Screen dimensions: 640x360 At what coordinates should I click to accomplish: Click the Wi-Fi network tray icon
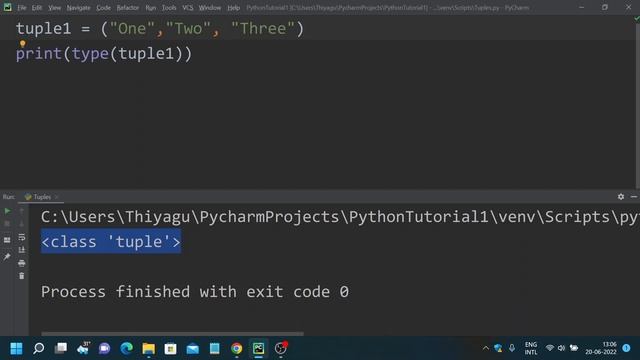point(550,348)
